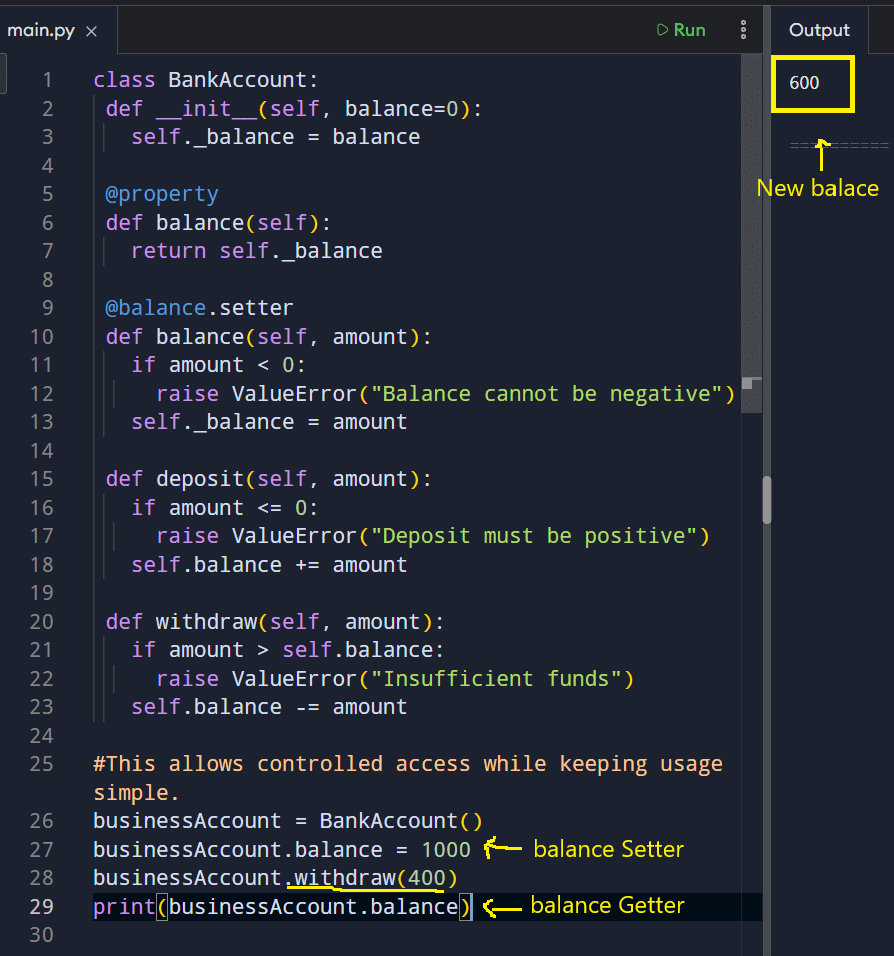Switch to the Output panel
The height and width of the screenshot is (956, 894).
(818, 29)
